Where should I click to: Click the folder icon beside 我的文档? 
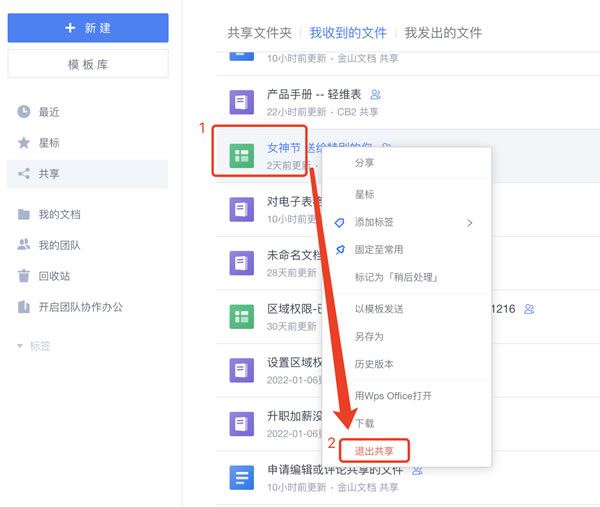(23, 215)
